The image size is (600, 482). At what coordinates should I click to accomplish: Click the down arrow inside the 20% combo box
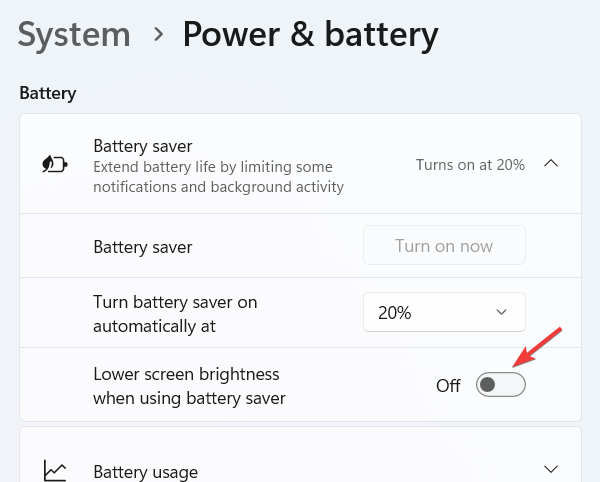(x=502, y=313)
